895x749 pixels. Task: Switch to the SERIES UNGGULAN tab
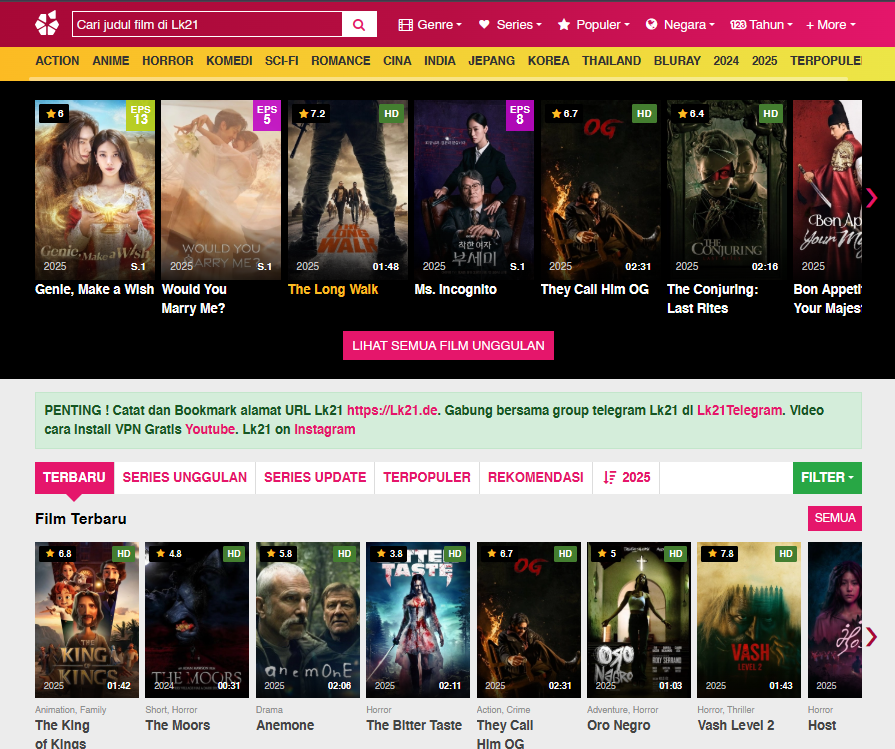(185, 477)
